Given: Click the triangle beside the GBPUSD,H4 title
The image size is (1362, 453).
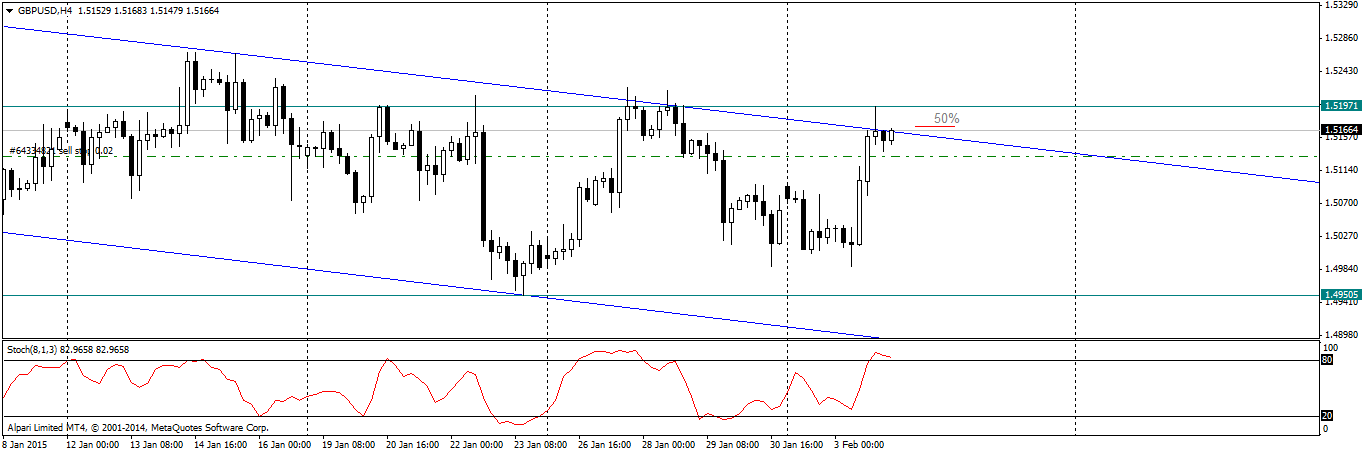Looking at the screenshot, I should [x=10, y=9].
